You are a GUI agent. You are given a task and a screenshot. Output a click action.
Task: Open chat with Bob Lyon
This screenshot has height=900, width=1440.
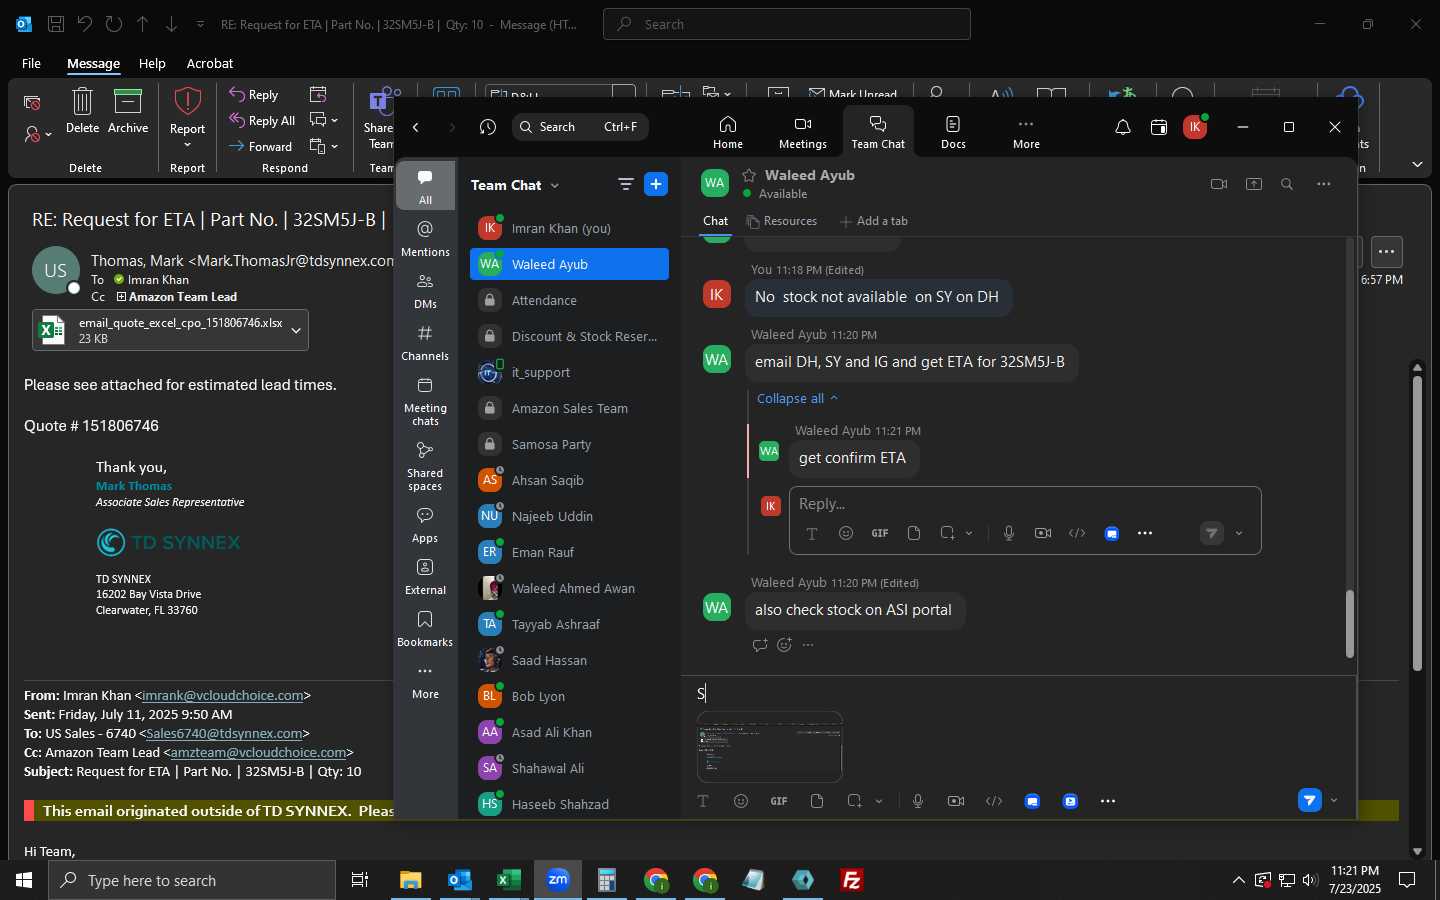pyautogui.click(x=569, y=696)
